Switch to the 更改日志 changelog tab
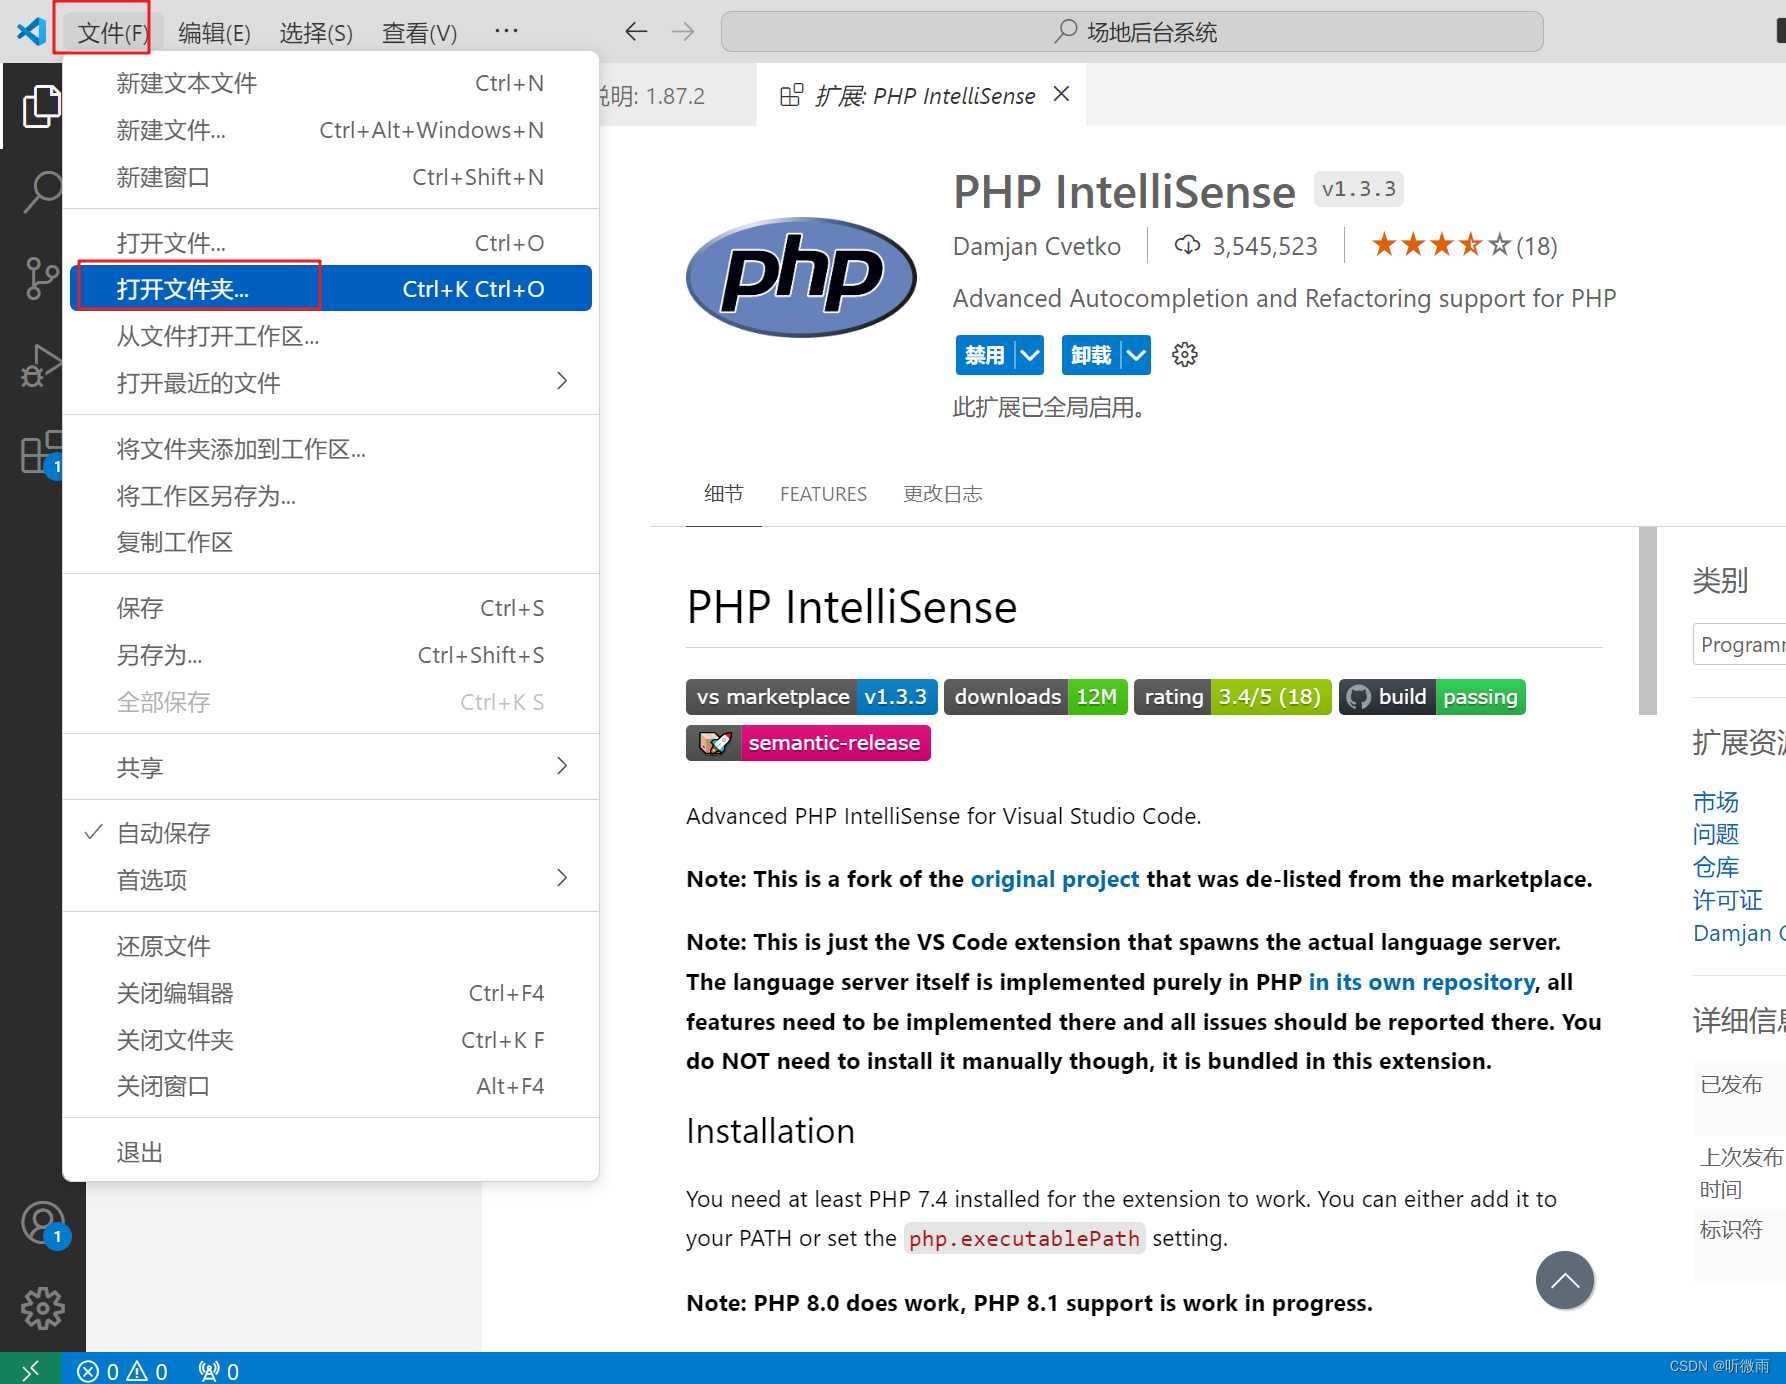 943,494
